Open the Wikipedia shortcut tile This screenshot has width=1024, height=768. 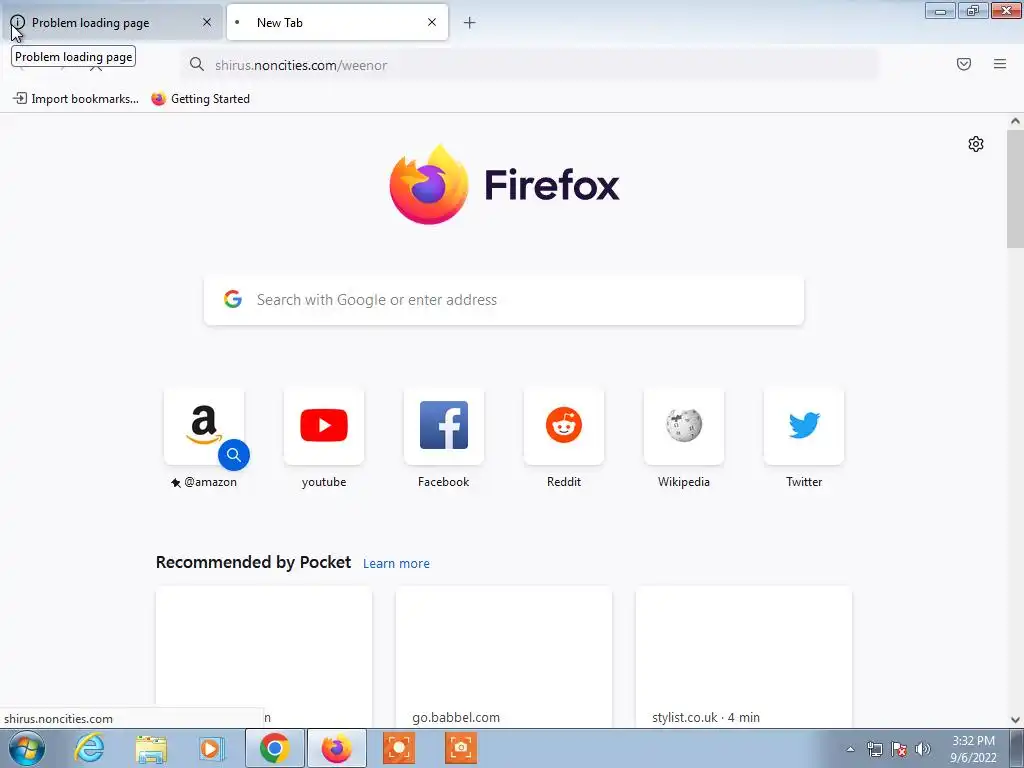(684, 426)
